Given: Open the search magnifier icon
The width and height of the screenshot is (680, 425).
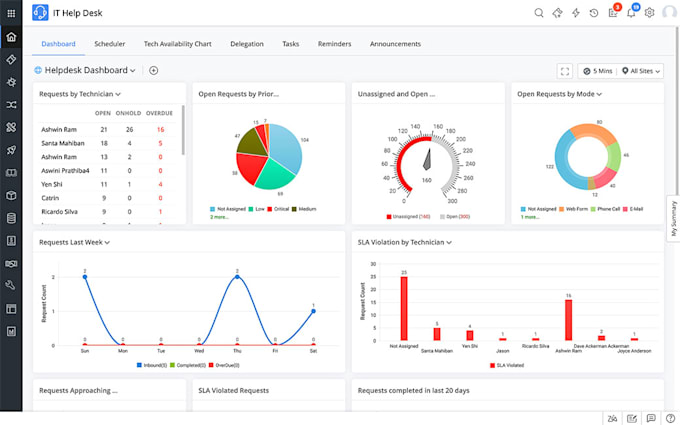Looking at the screenshot, I should point(539,13).
